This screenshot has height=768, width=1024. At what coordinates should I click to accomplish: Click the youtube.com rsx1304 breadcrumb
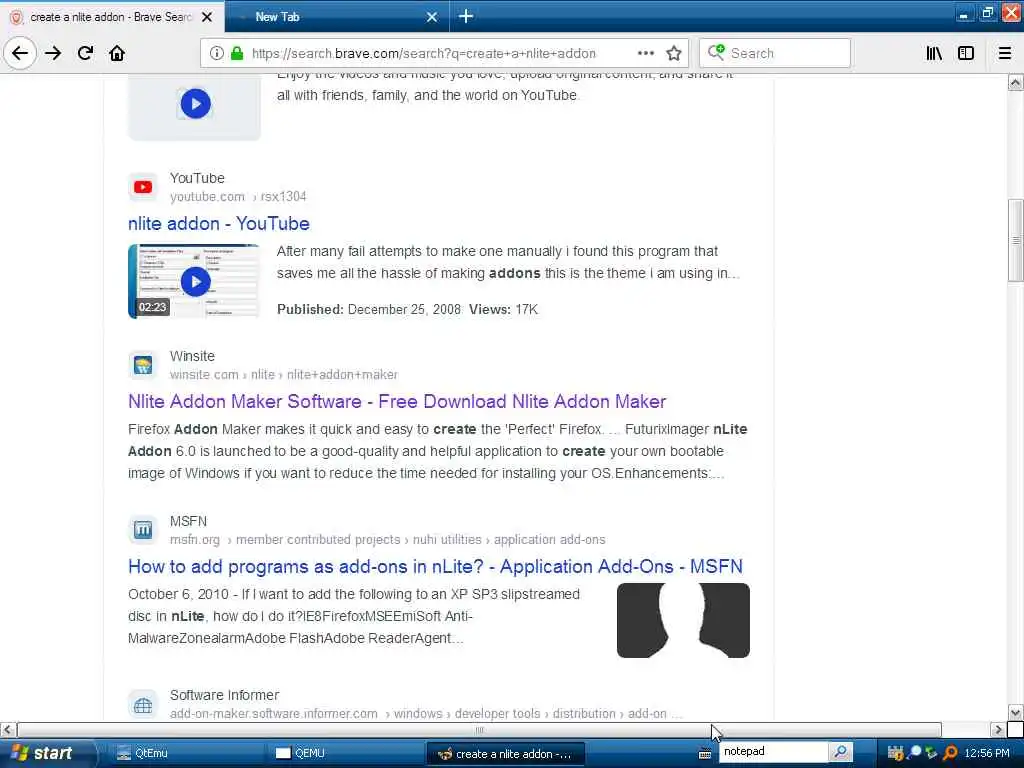click(x=238, y=197)
